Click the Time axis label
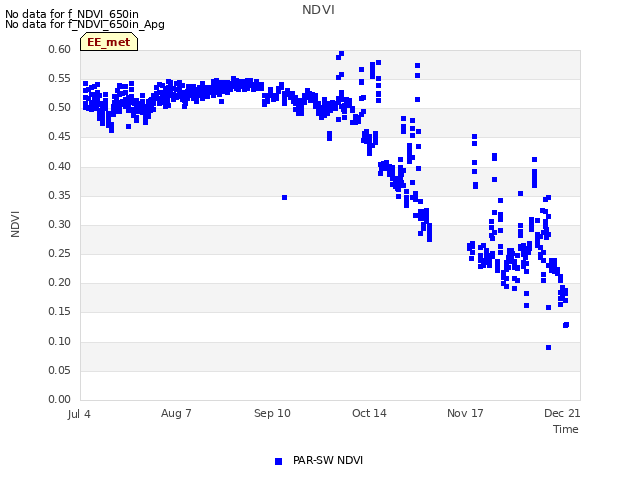 (x=566, y=429)
